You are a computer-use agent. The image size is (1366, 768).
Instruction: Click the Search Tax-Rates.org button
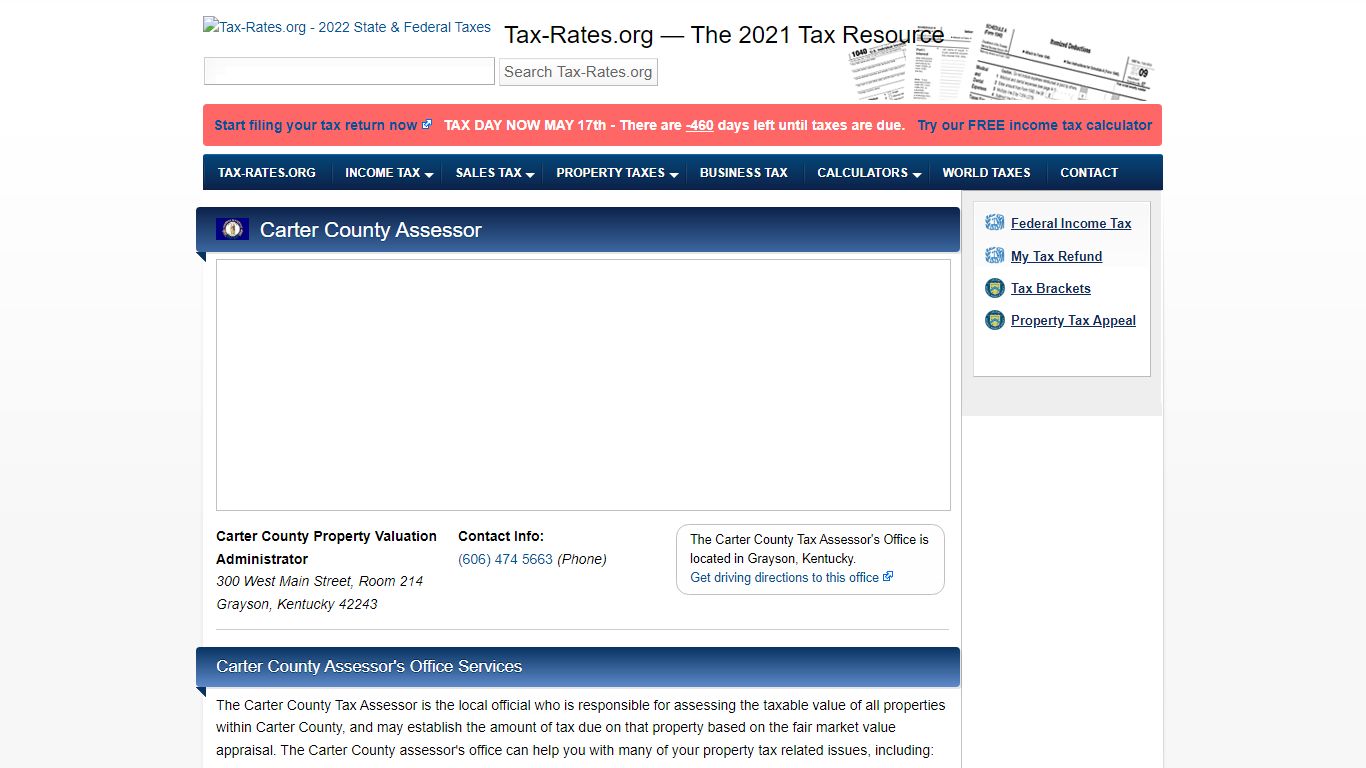pyautogui.click(x=578, y=72)
